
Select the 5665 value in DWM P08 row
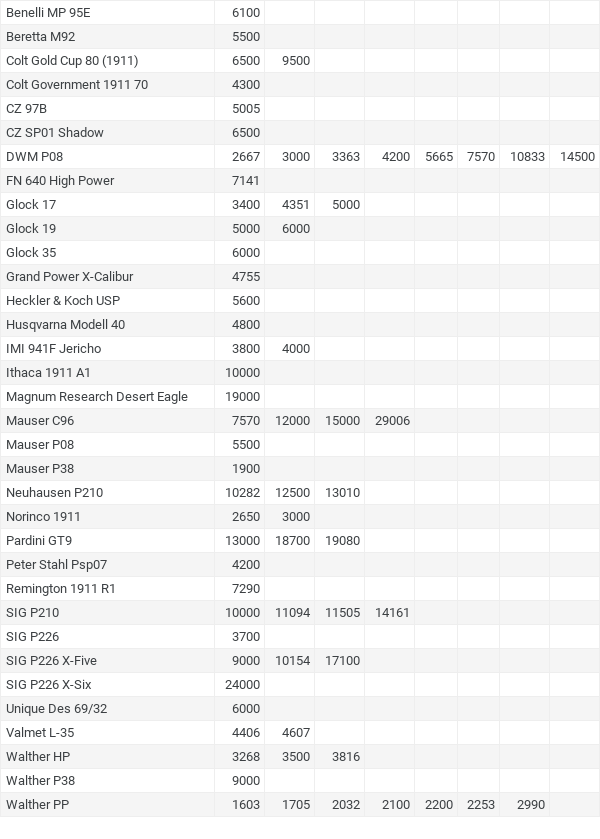pos(439,157)
